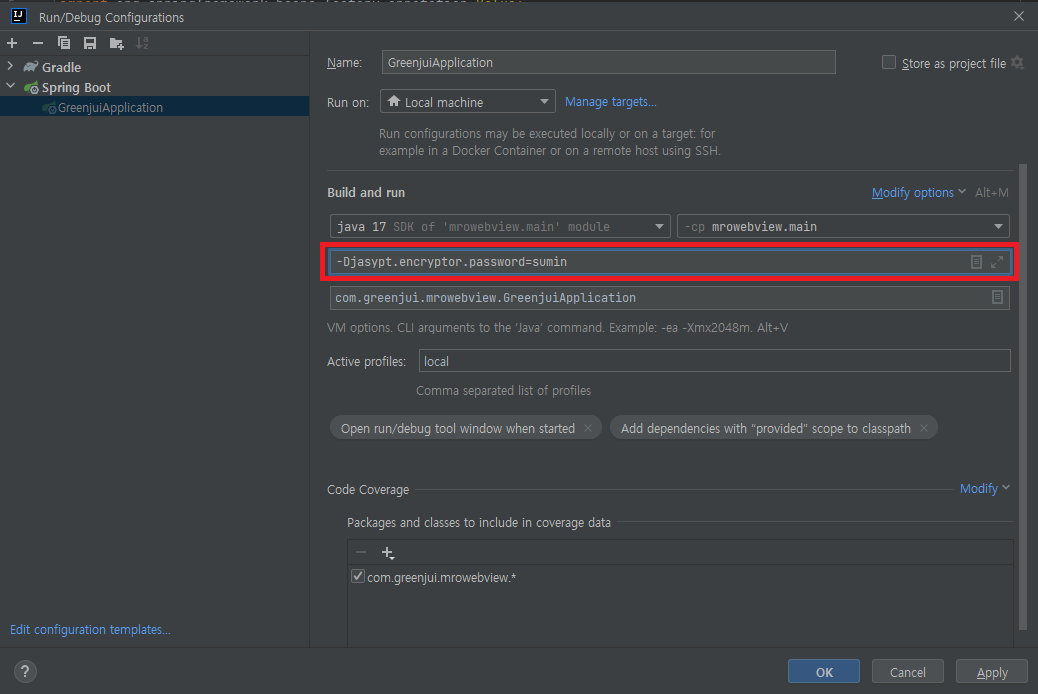Screen dimensions: 1038x694
Task: Open Modify options dropdown in Build and run
Action: pos(918,192)
